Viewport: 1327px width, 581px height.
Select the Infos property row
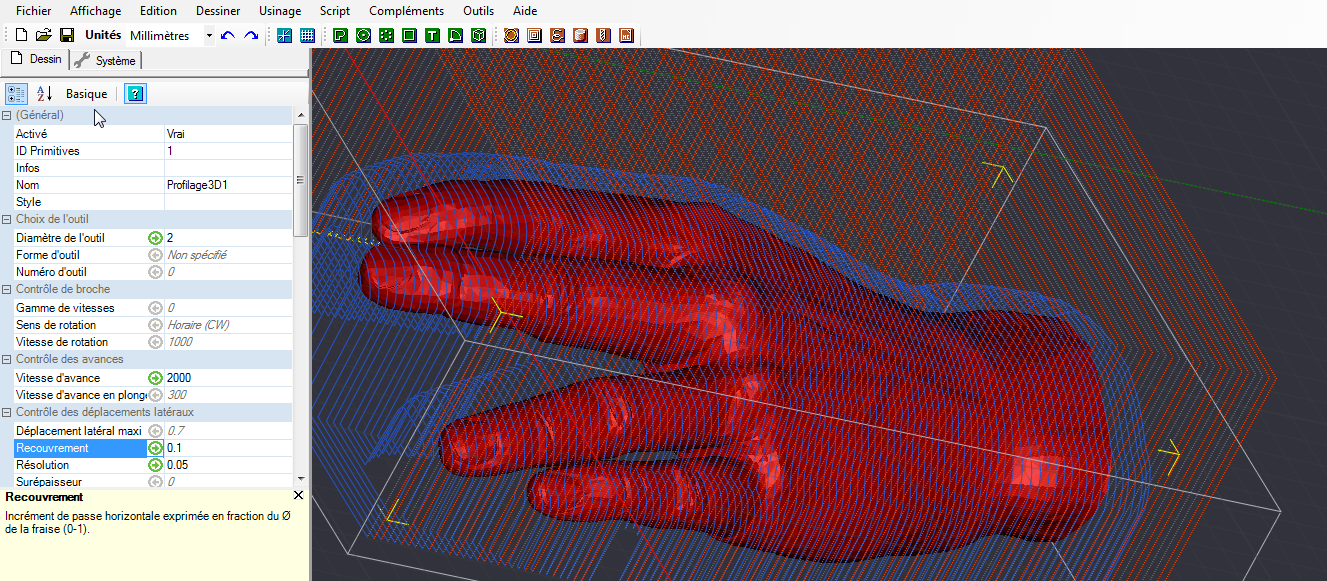[x=152, y=168]
